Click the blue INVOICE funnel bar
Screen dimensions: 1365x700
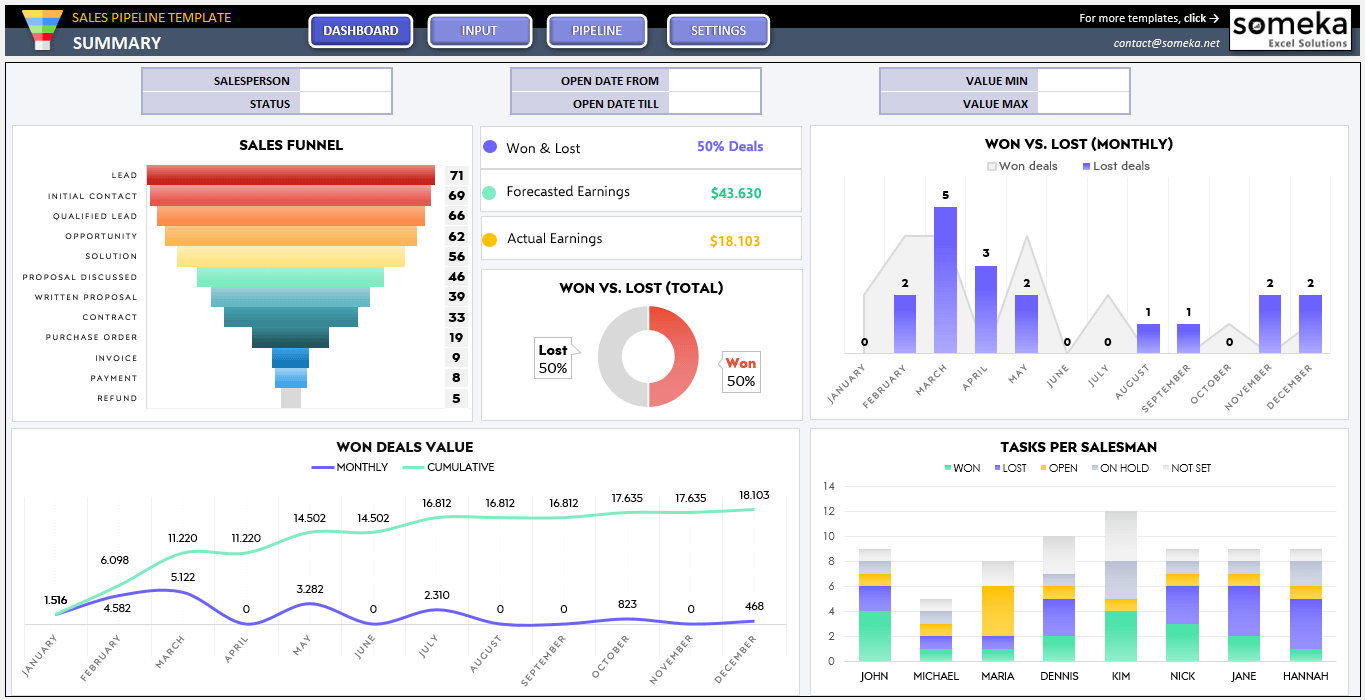291,358
